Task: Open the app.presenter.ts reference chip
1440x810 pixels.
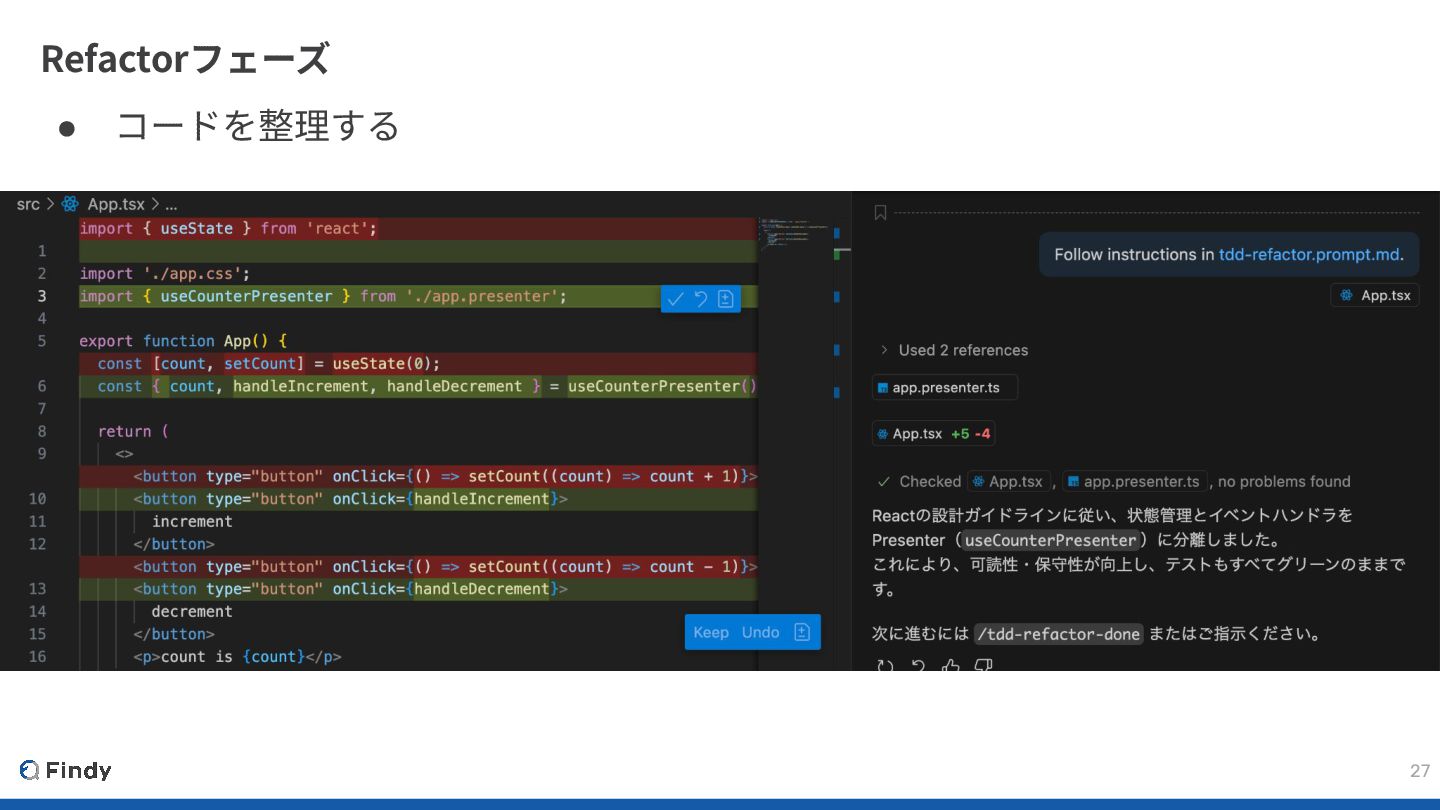Action: point(945,387)
